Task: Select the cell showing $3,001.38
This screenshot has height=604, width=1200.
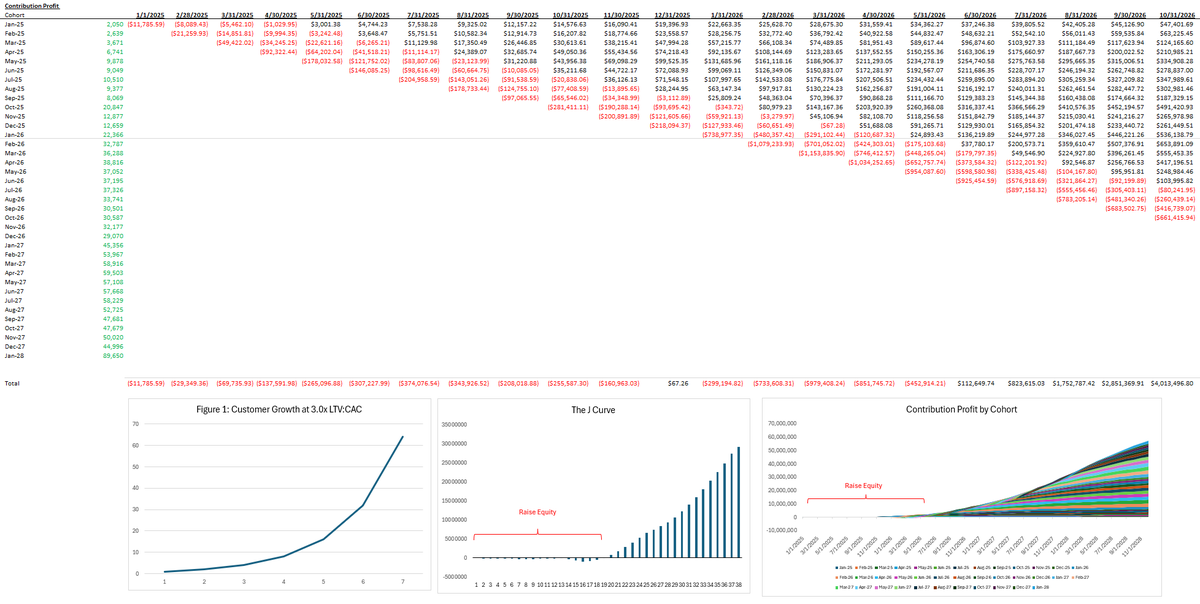Action: pyautogui.click(x=324, y=25)
